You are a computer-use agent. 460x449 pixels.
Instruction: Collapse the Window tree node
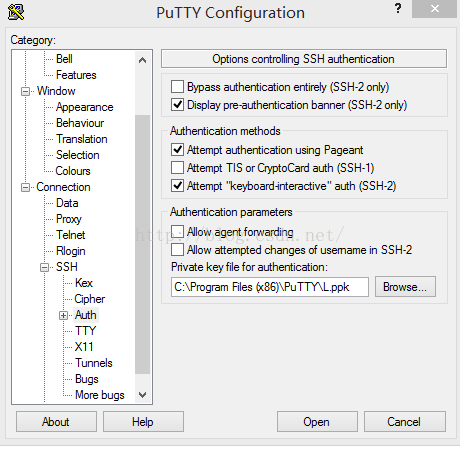(26, 91)
